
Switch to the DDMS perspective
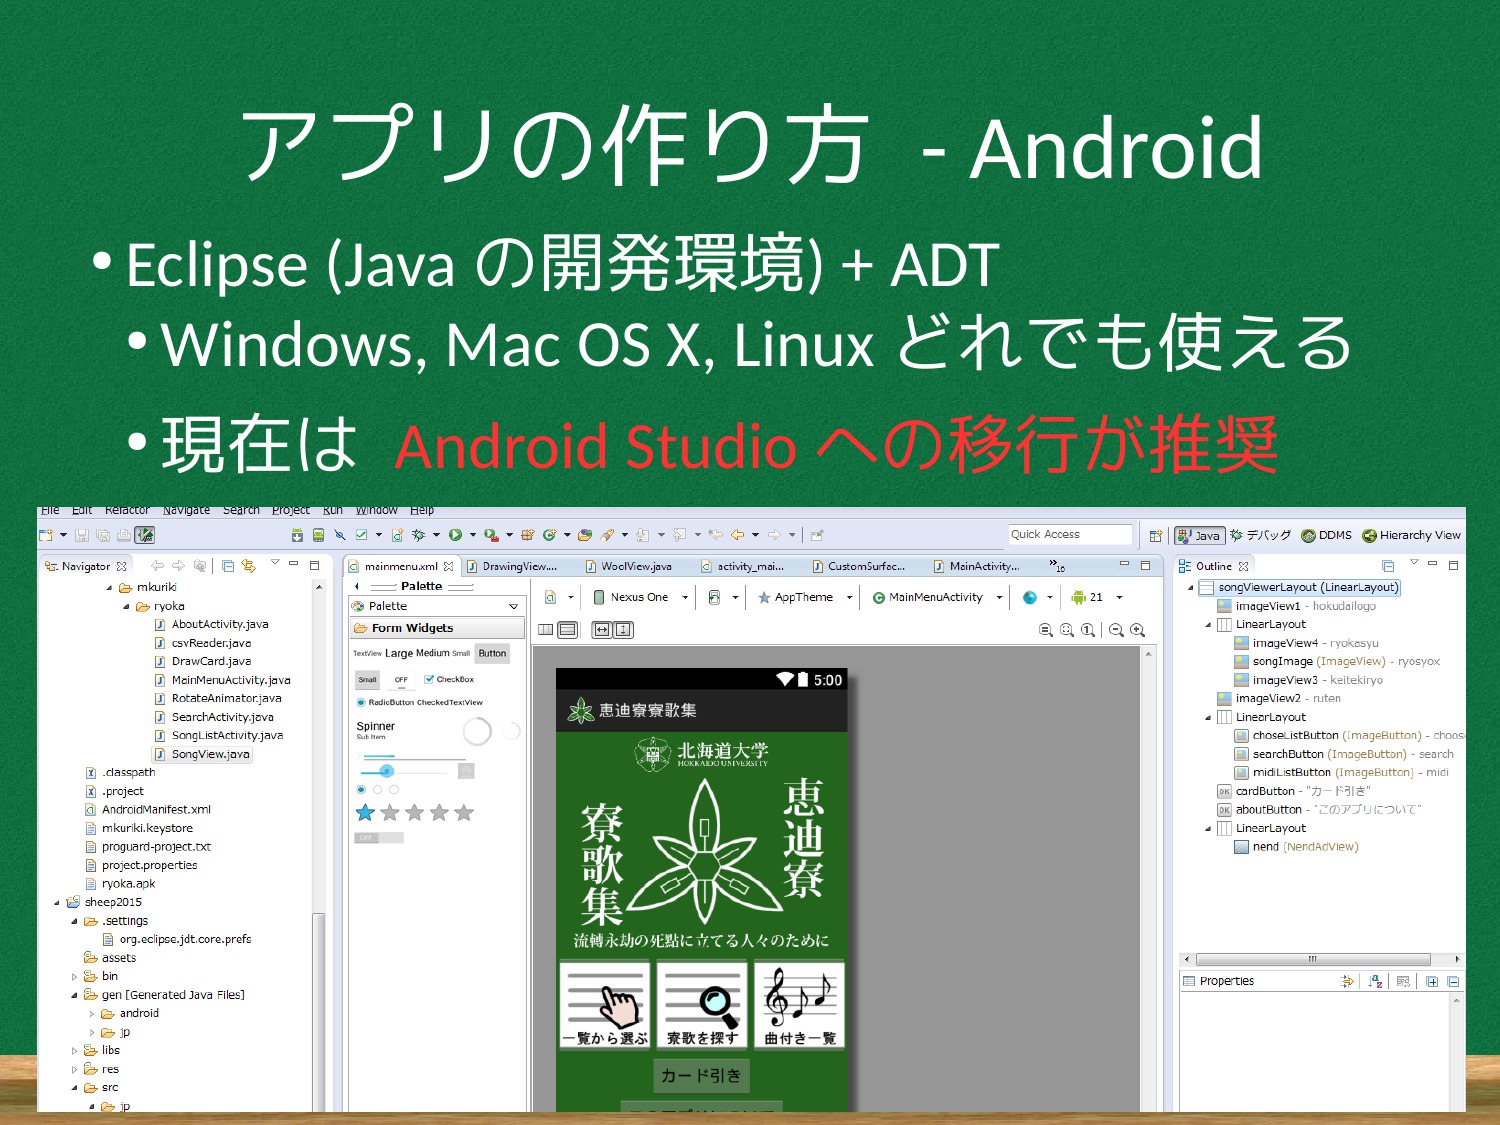[x=1326, y=535]
